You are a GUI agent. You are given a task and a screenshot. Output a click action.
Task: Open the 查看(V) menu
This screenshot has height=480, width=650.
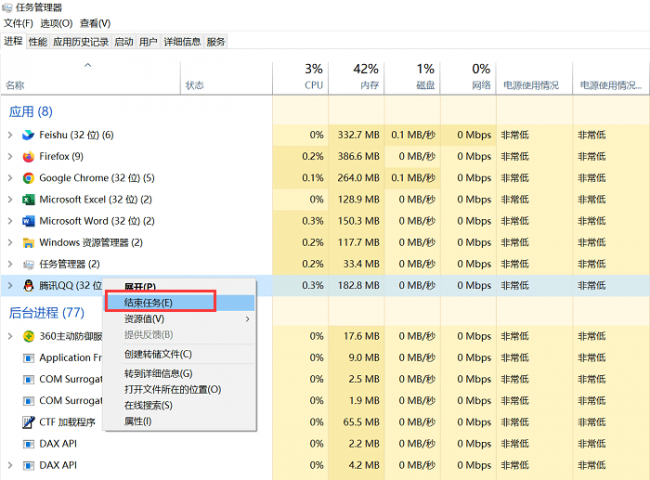click(x=95, y=23)
